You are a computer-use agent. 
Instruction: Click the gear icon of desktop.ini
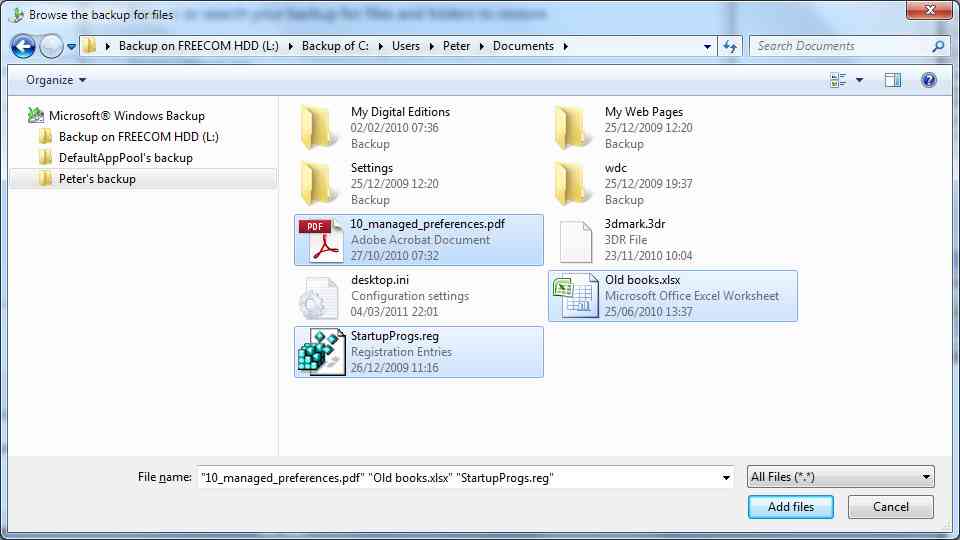[318, 297]
